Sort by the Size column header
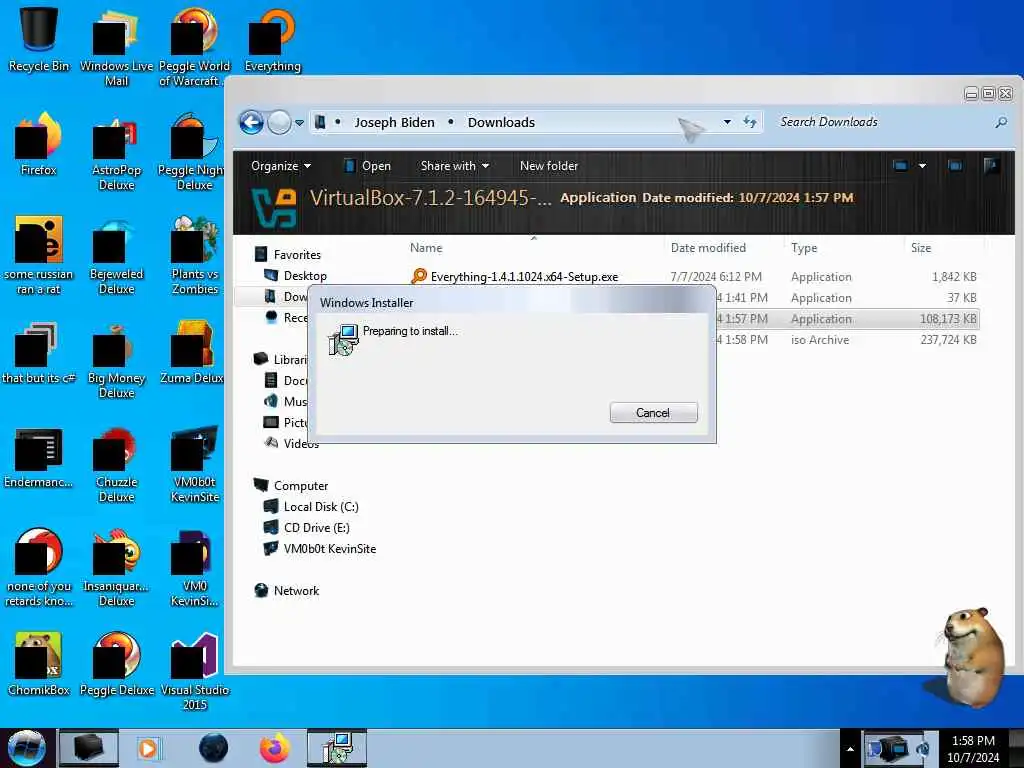 tap(921, 248)
